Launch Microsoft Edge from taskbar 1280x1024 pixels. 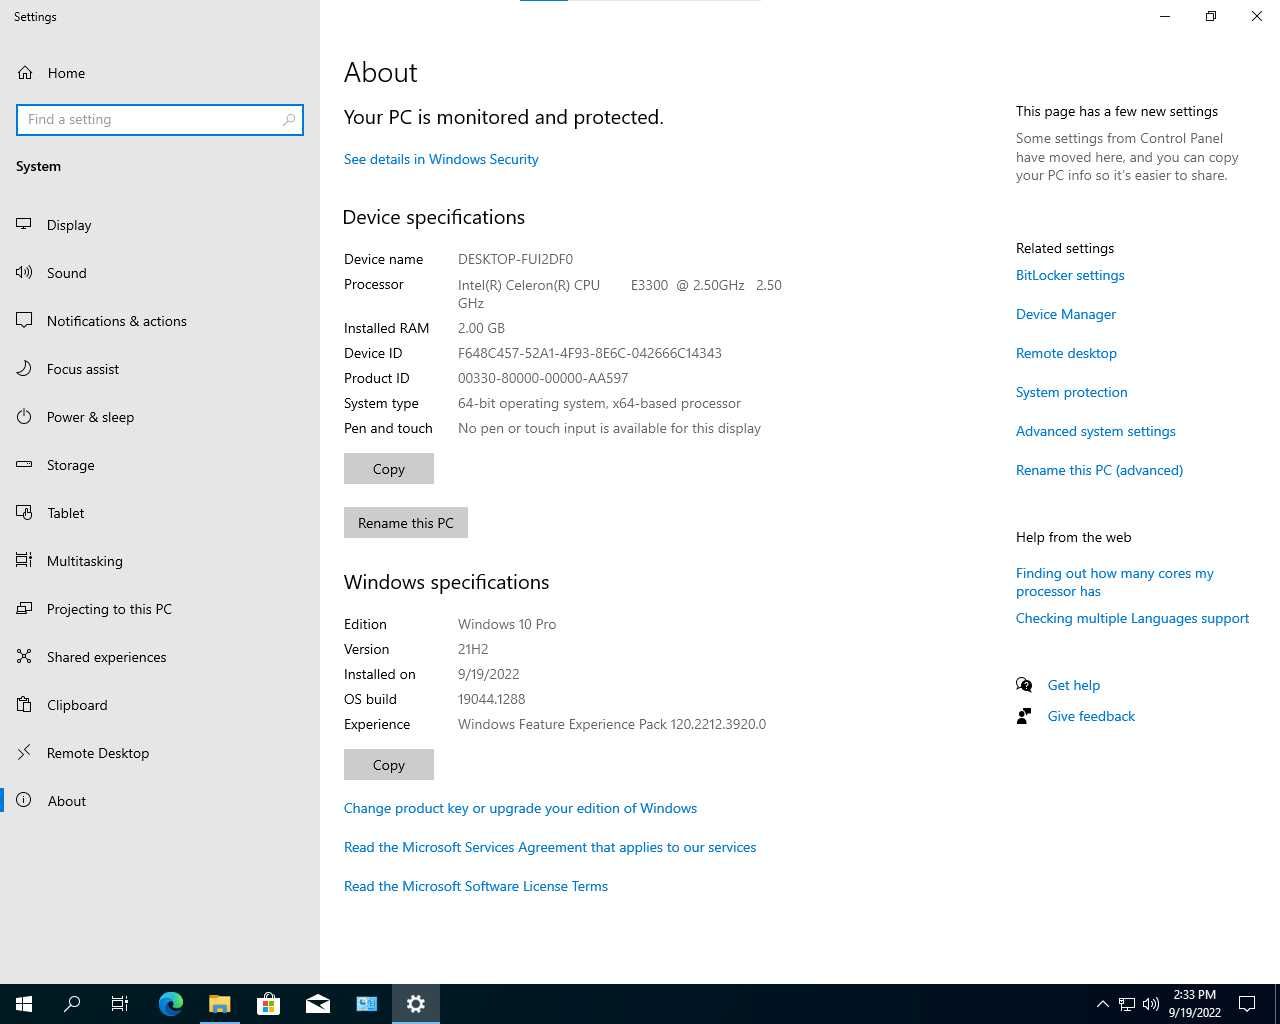click(x=171, y=1004)
